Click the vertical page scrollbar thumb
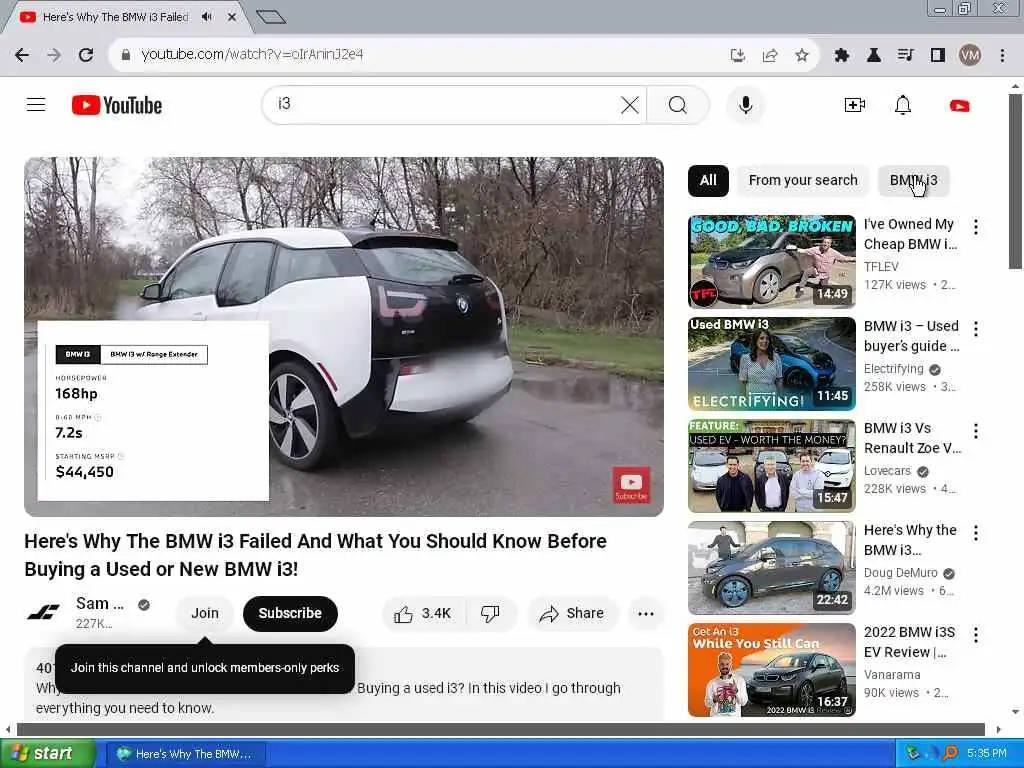The image size is (1024, 768). click(1015, 182)
